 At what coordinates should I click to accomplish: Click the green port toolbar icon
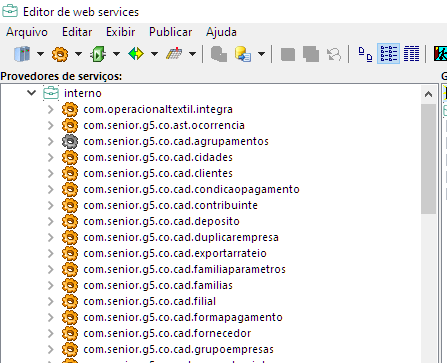tap(98, 54)
